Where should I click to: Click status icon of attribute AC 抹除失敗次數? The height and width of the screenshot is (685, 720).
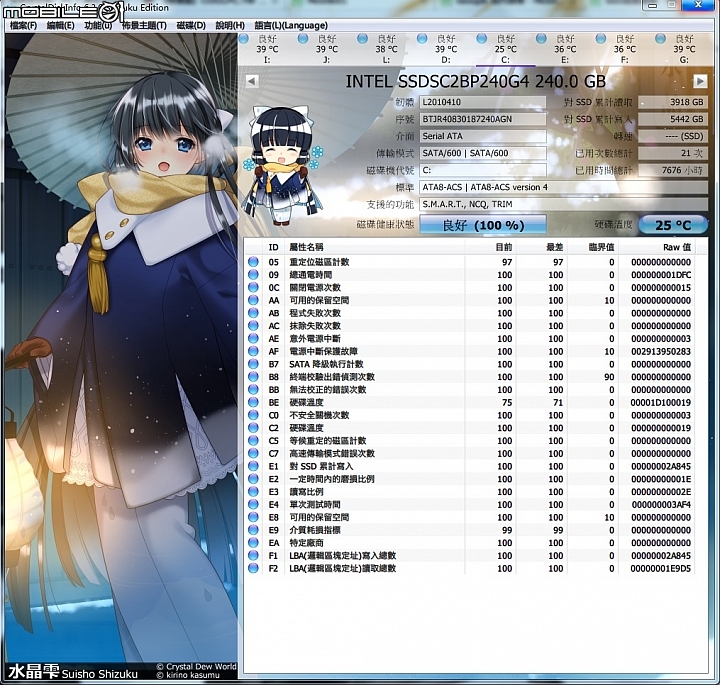pyautogui.click(x=253, y=326)
